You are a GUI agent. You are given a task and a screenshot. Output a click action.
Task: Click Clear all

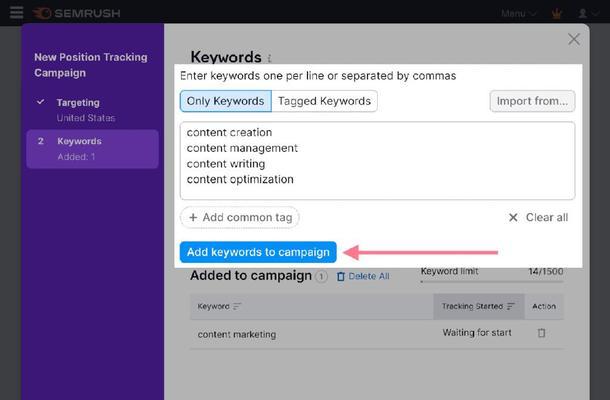[538, 217]
